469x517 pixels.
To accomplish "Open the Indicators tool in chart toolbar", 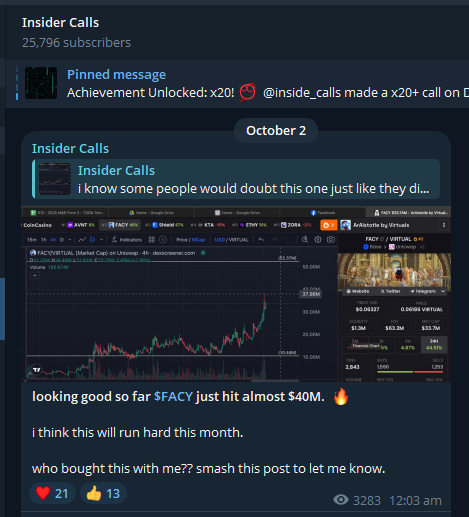I will (x=127, y=239).
